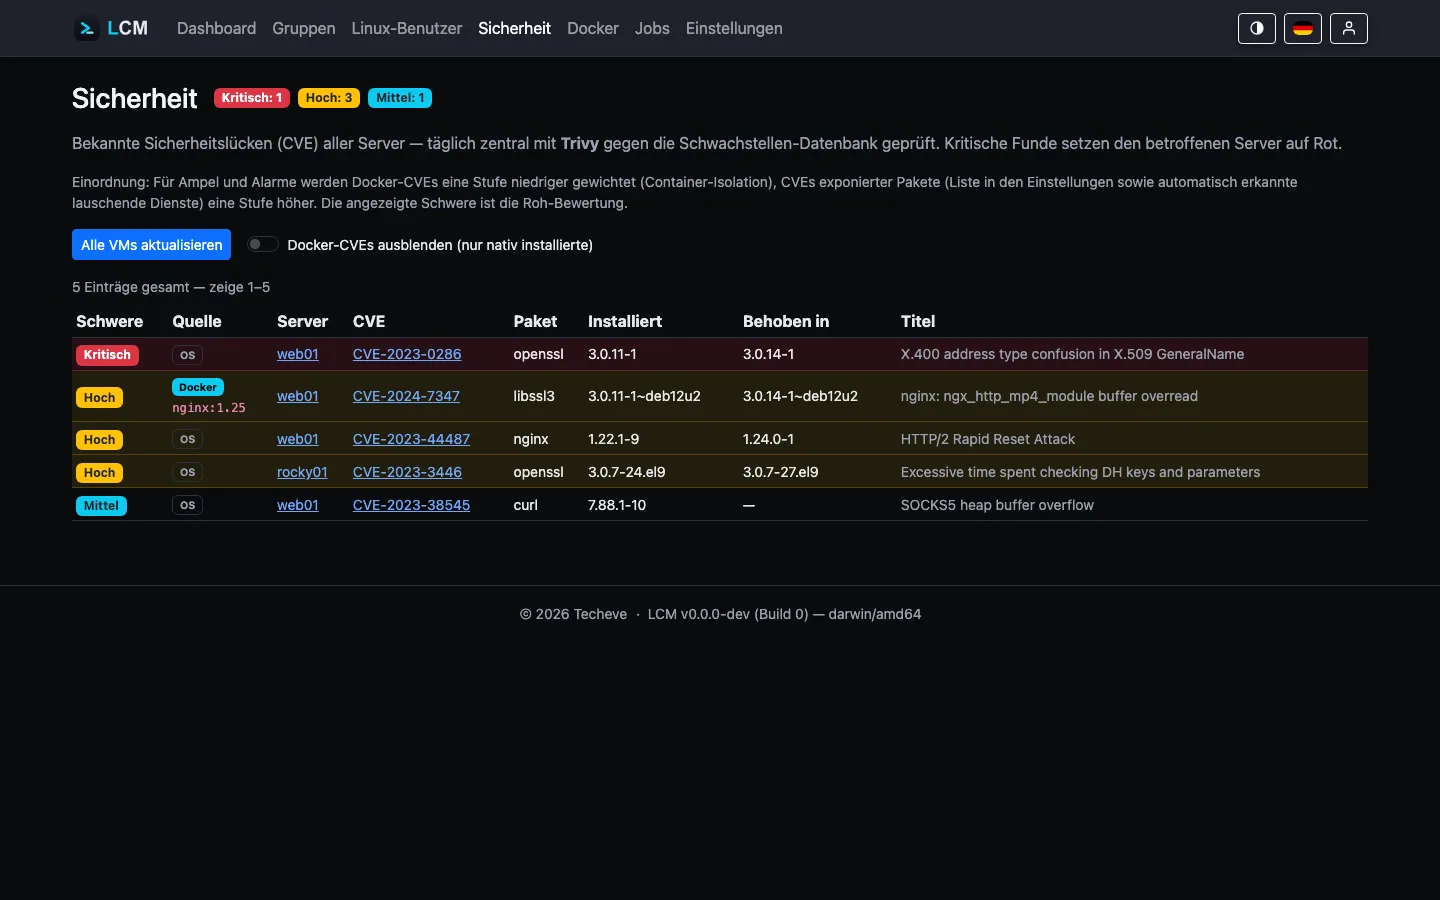Click the Quelle column header
This screenshot has width=1440, height=900.
click(x=197, y=321)
